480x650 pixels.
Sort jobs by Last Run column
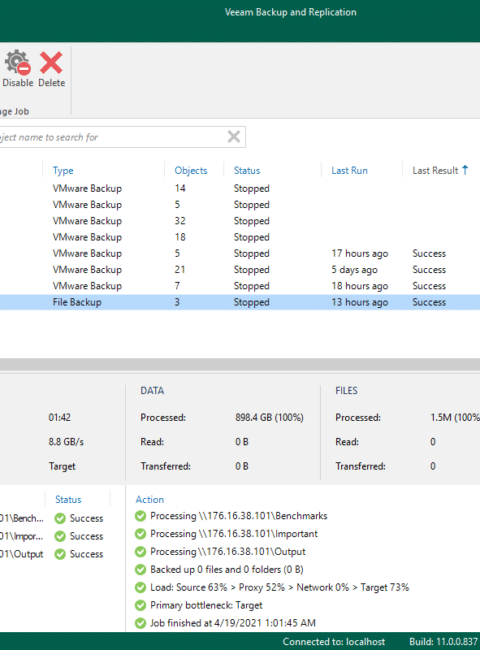[349, 170]
